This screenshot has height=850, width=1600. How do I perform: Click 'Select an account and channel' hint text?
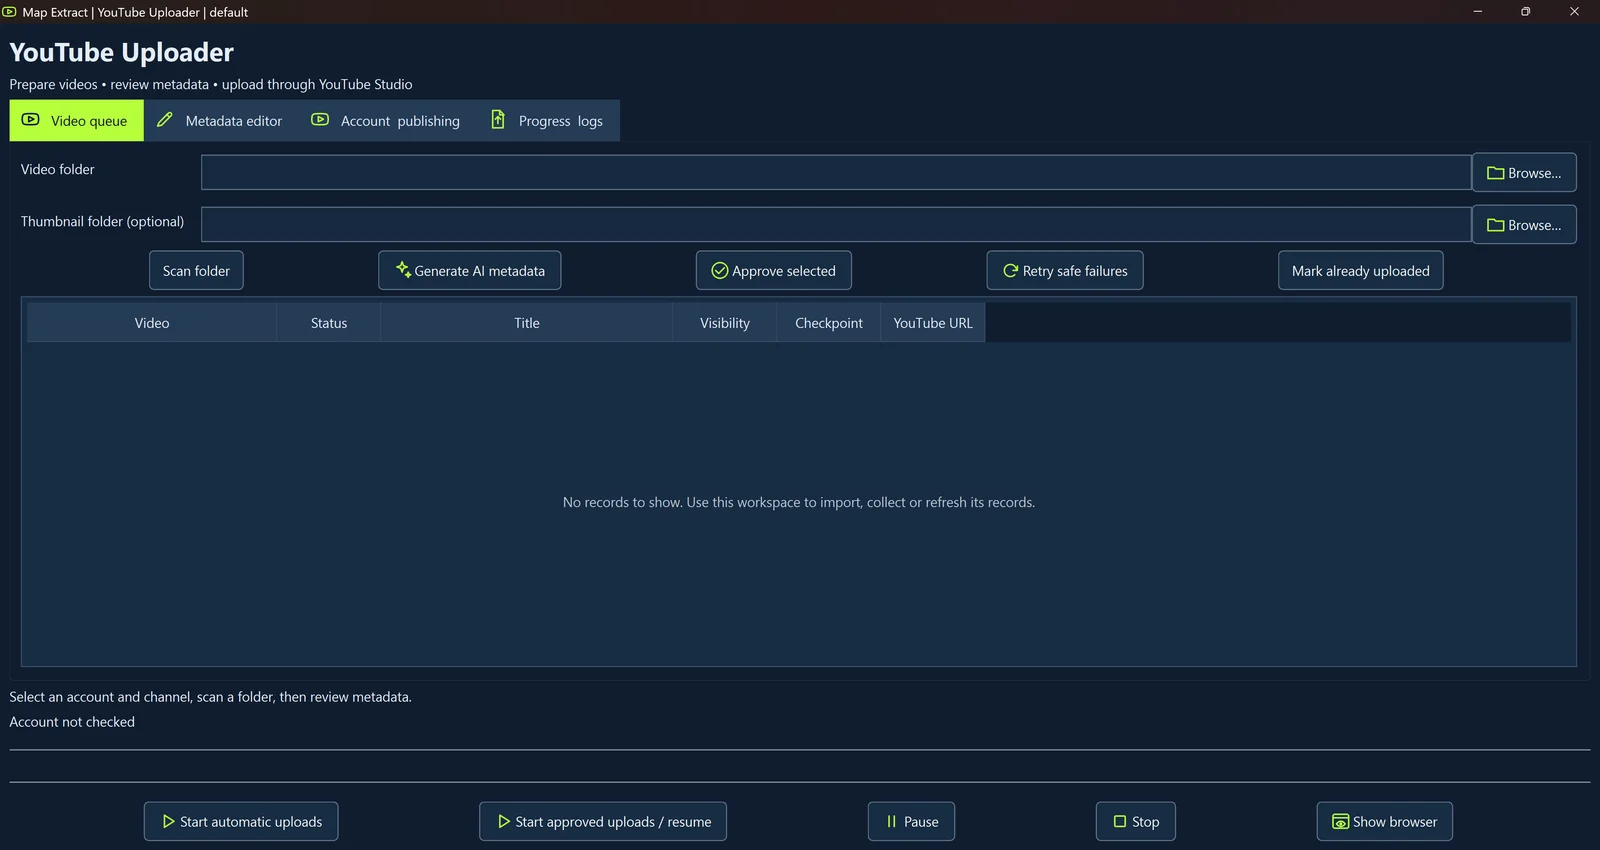pos(211,697)
